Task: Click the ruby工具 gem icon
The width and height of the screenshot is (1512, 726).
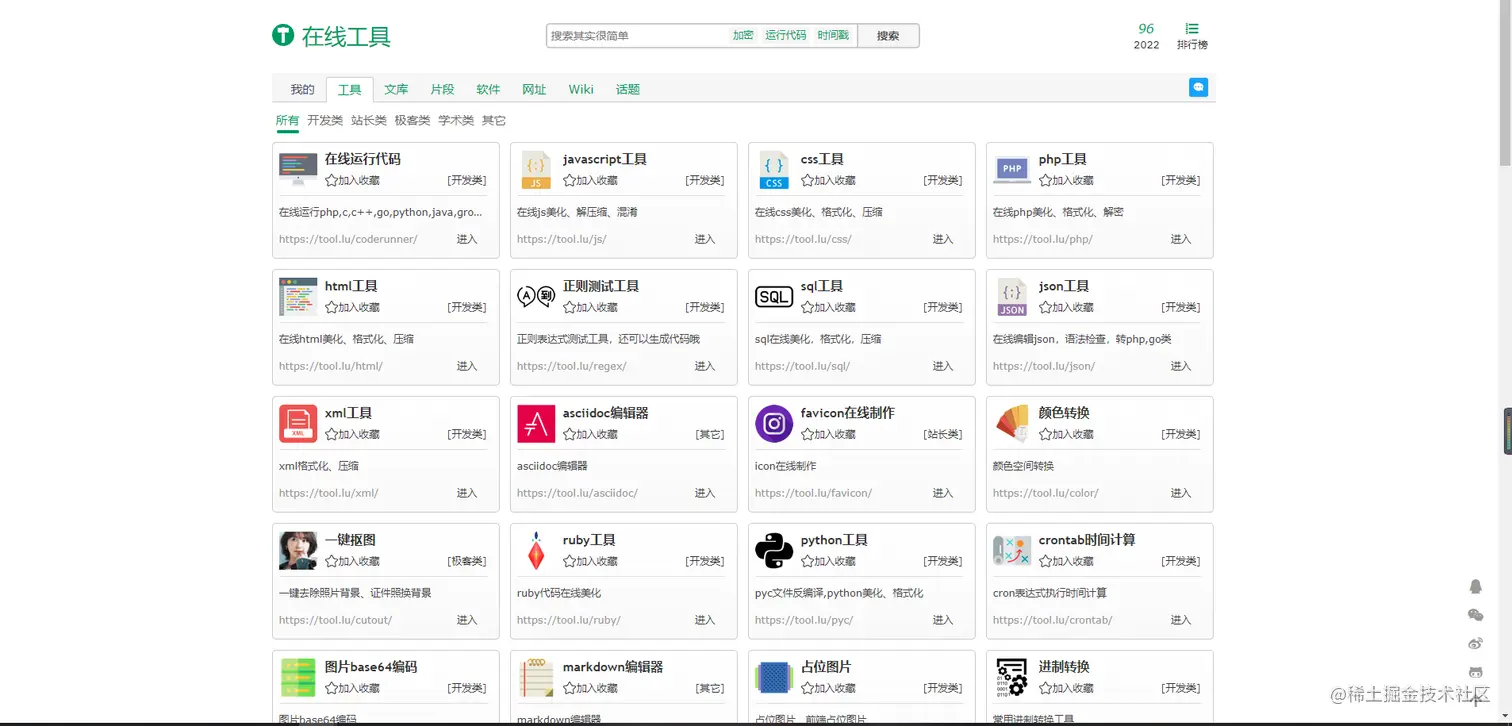Action: tap(536, 551)
